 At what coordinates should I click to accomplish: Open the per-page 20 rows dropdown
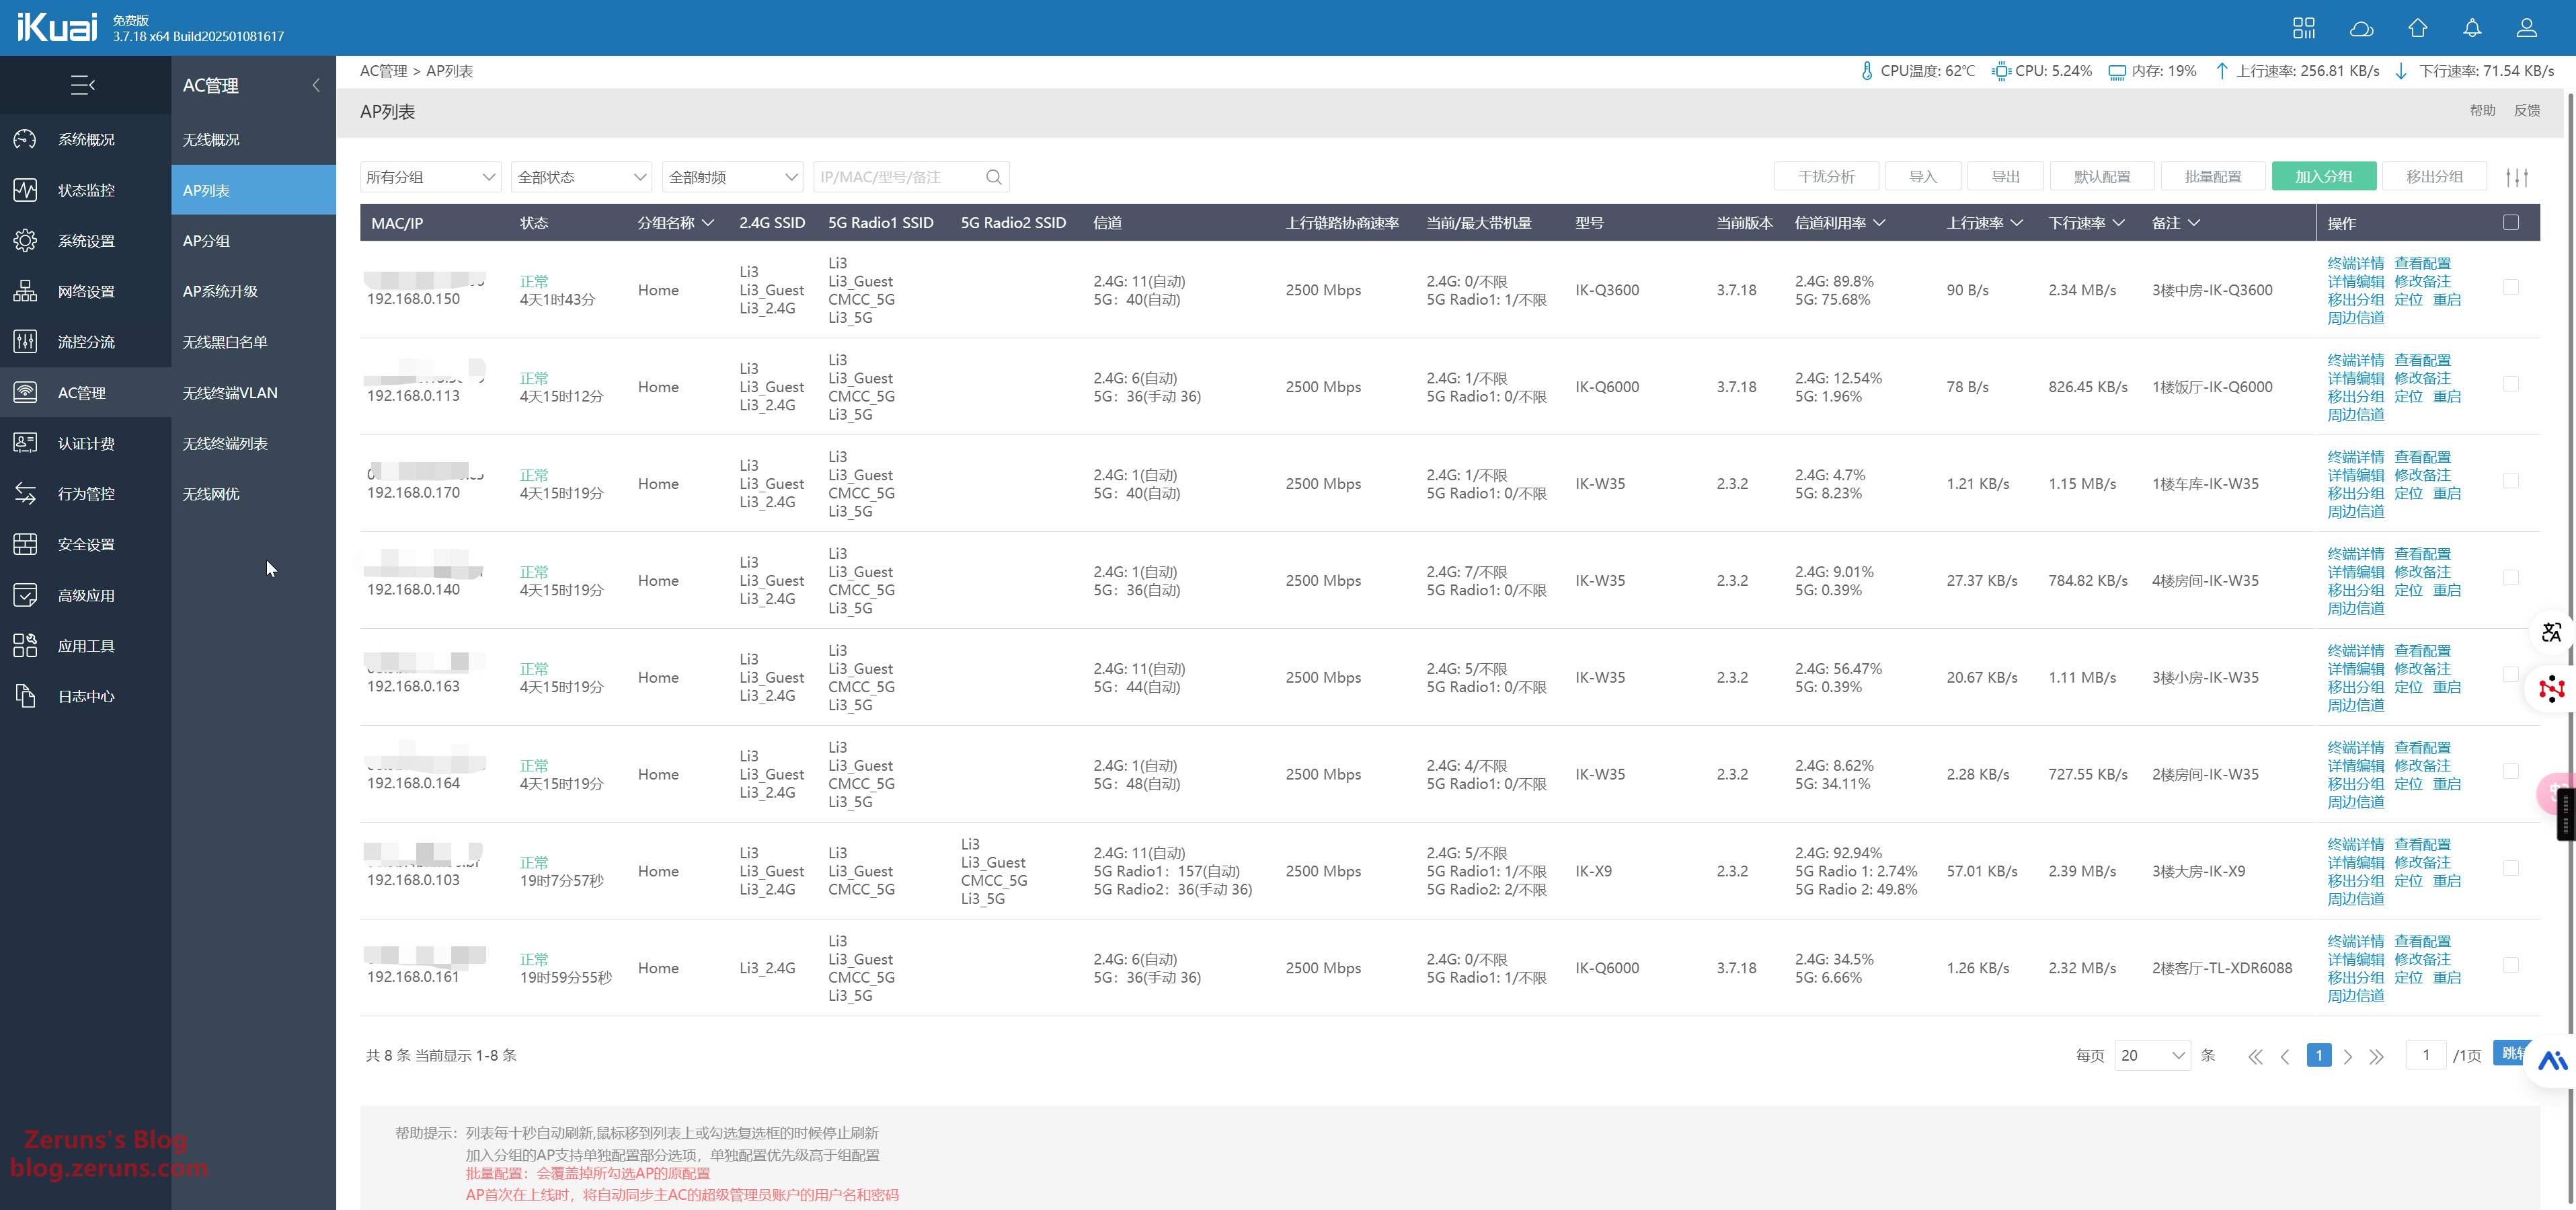coord(2151,1055)
